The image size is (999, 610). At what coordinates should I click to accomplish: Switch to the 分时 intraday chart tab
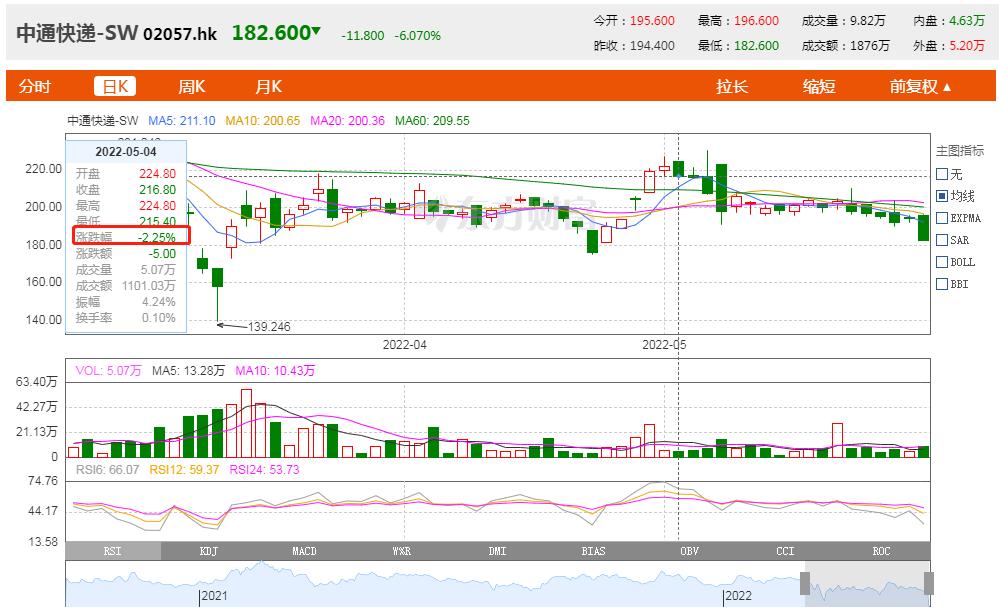pyautogui.click(x=34, y=86)
